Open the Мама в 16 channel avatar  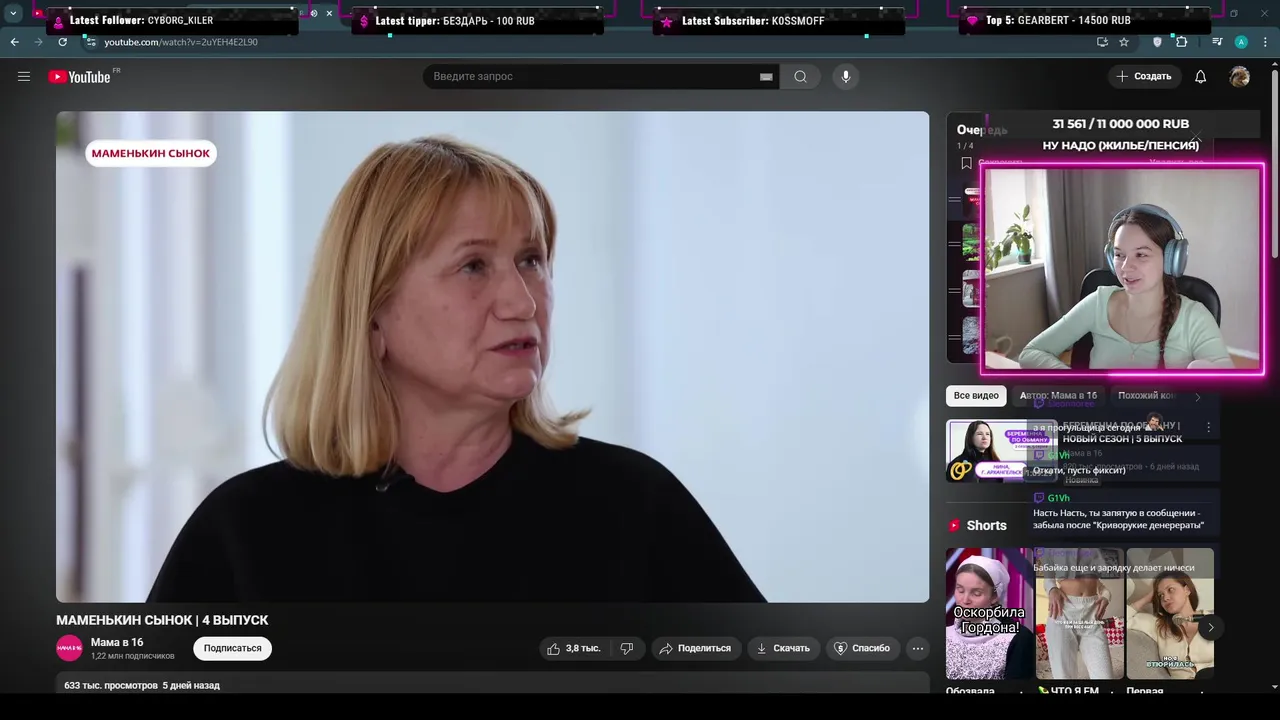(69, 648)
